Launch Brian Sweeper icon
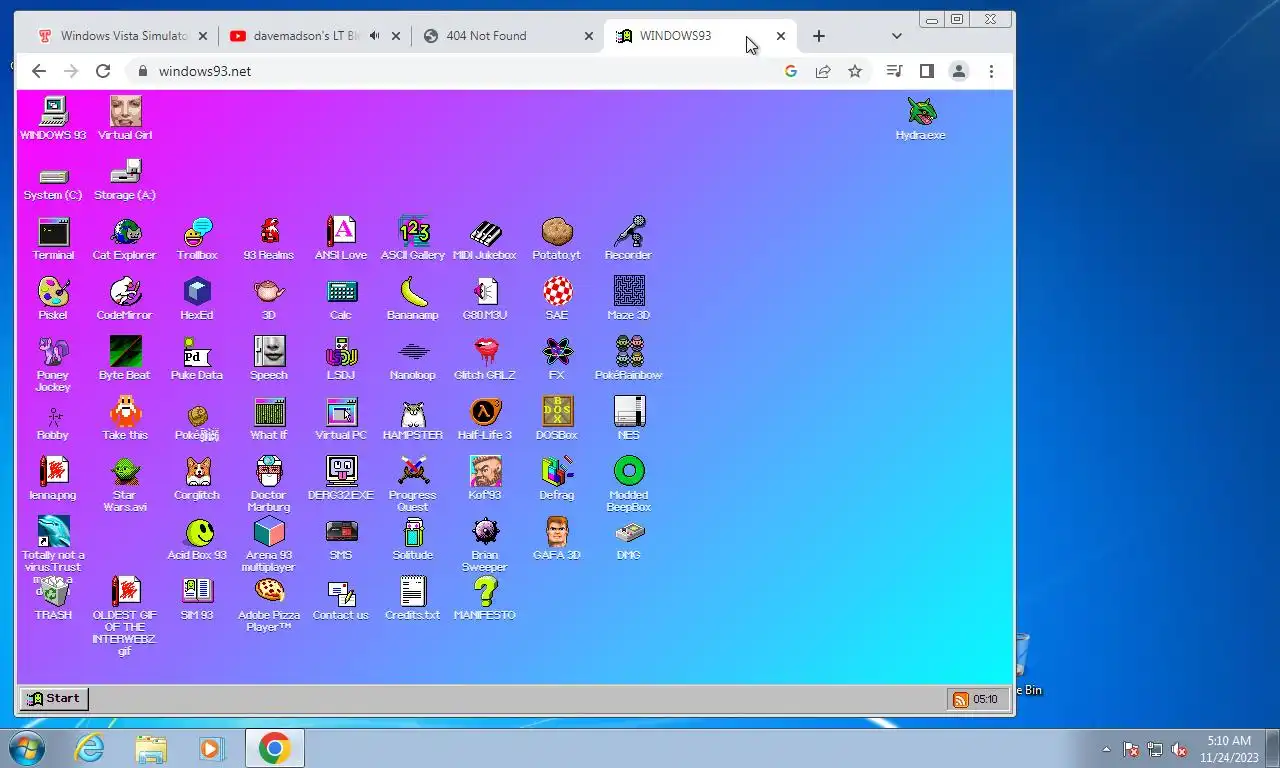 (x=485, y=543)
